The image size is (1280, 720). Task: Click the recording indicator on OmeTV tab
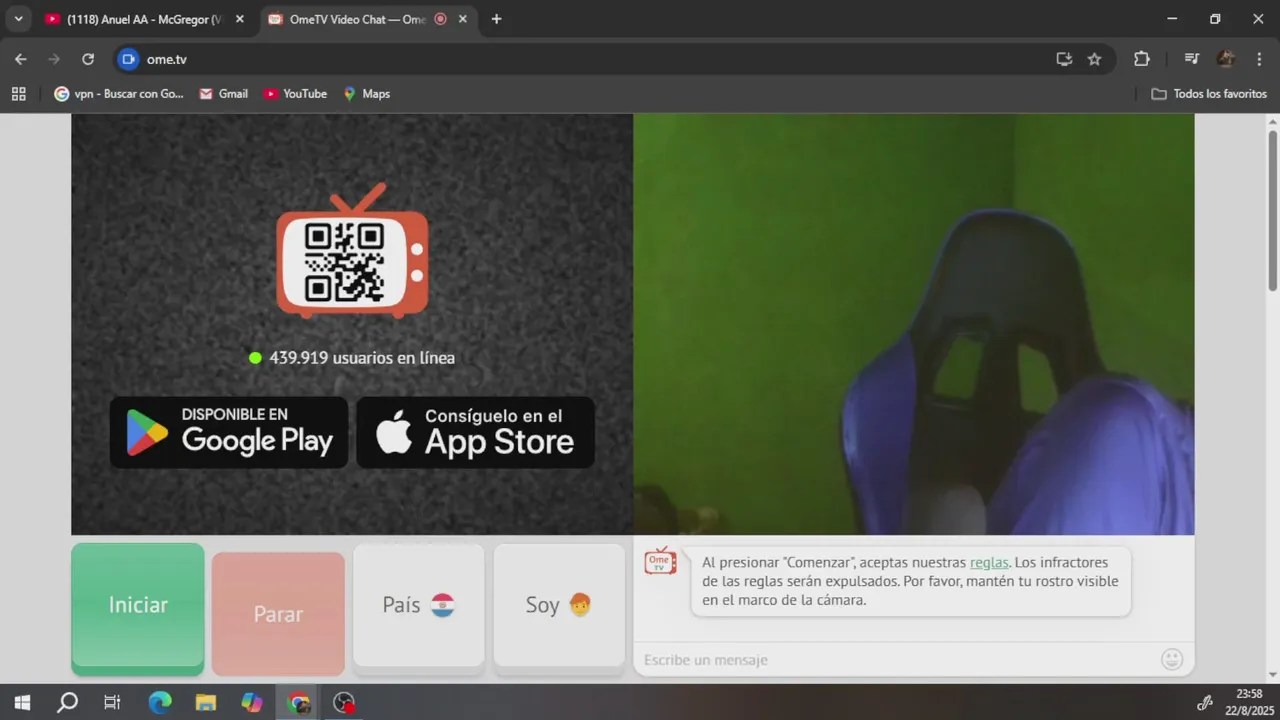click(440, 19)
